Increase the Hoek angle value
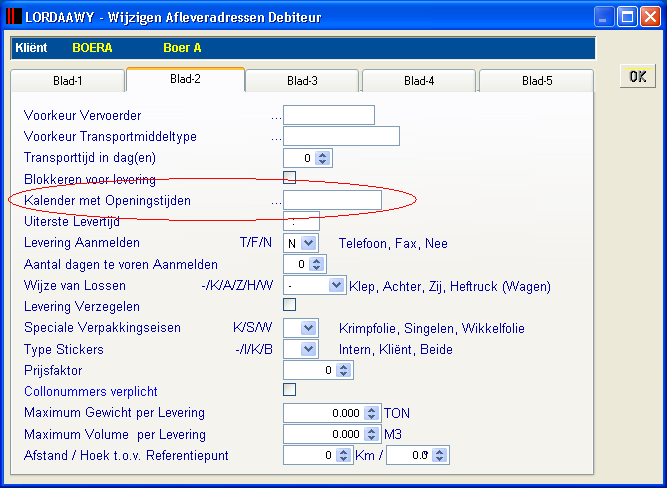The image size is (667, 488). coord(439,452)
